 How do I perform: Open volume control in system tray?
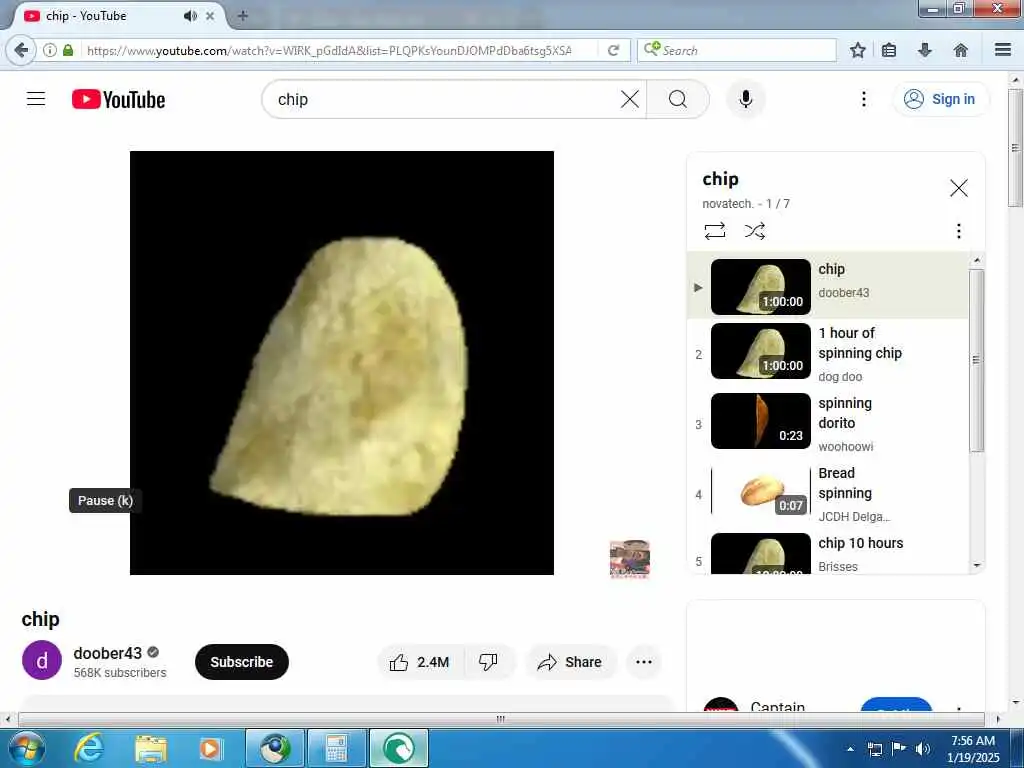923,749
